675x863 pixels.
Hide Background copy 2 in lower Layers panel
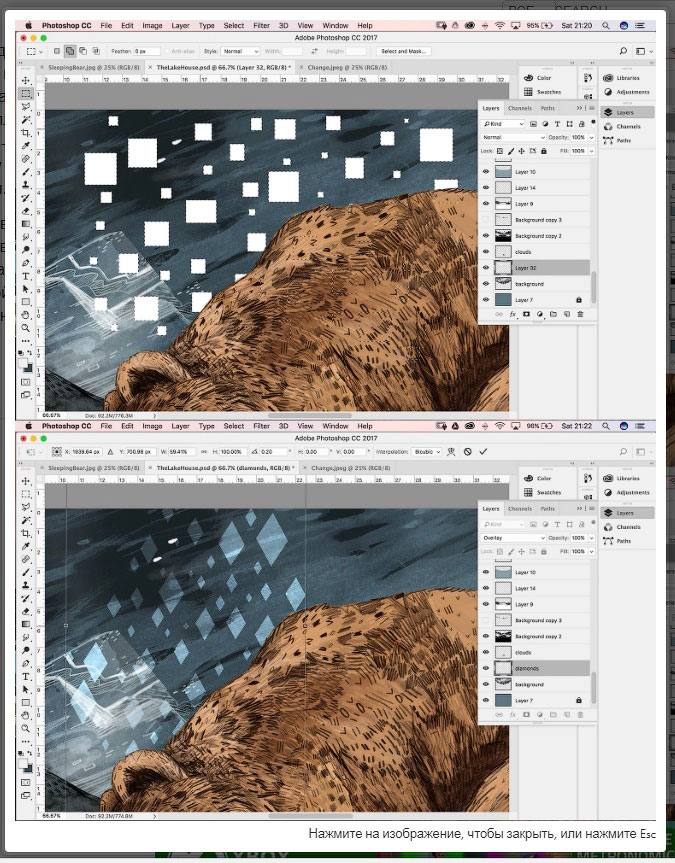(486, 636)
